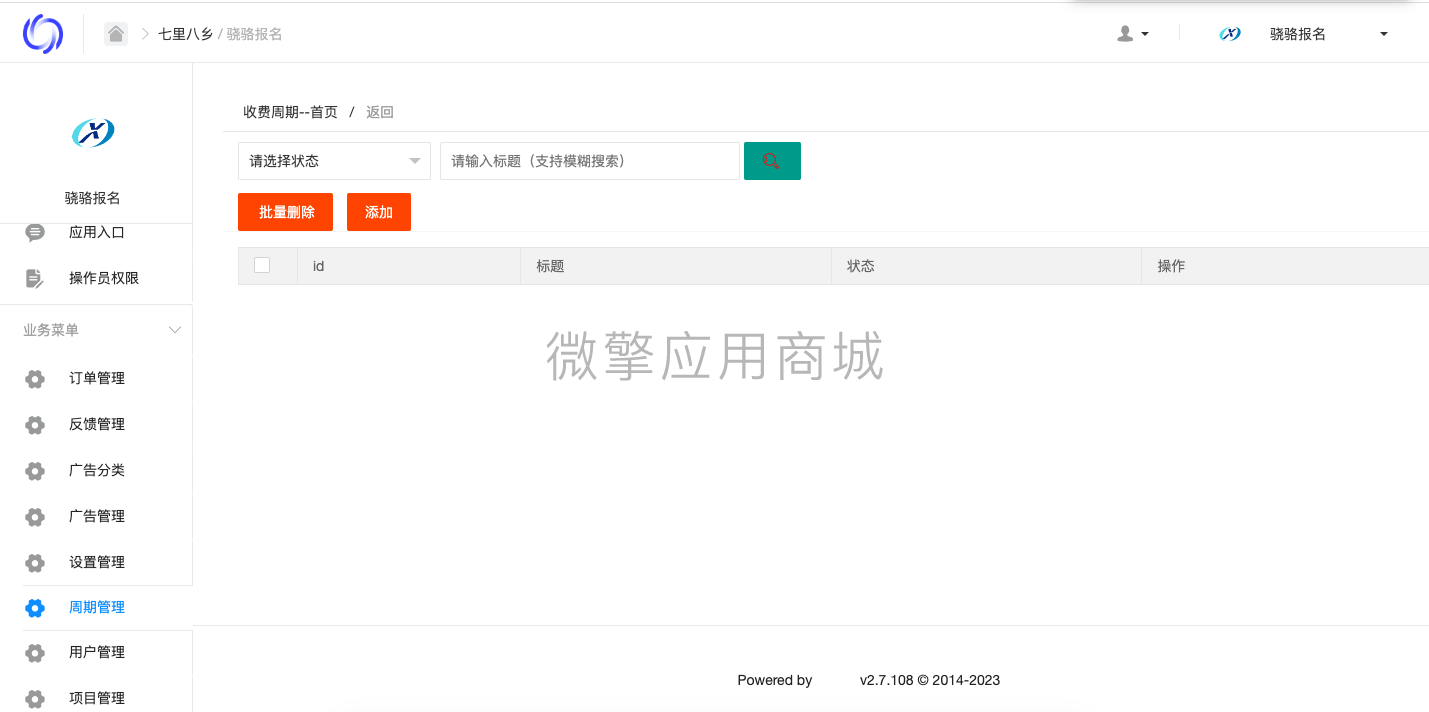The width and height of the screenshot is (1429, 712).
Task: Select 广告管理 menu item
Action: [x=97, y=516]
